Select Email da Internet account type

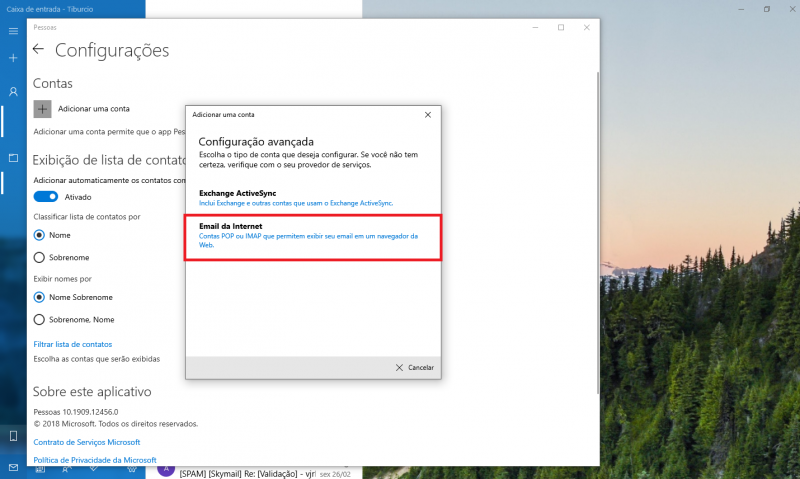pos(313,238)
